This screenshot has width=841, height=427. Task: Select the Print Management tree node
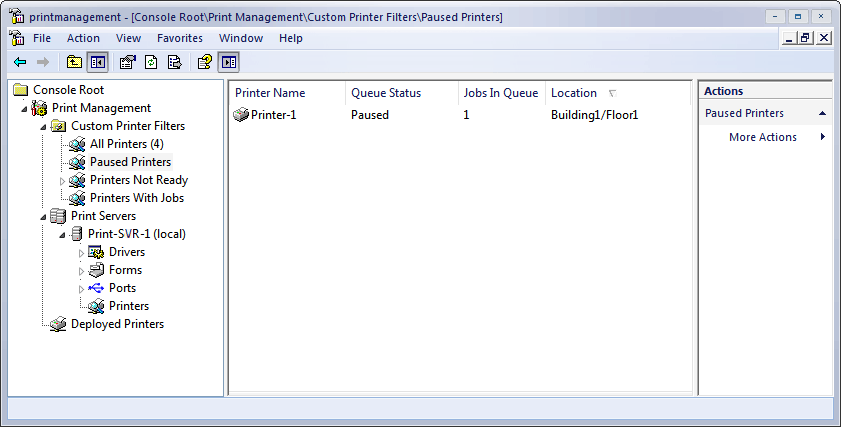pos(101,108)
